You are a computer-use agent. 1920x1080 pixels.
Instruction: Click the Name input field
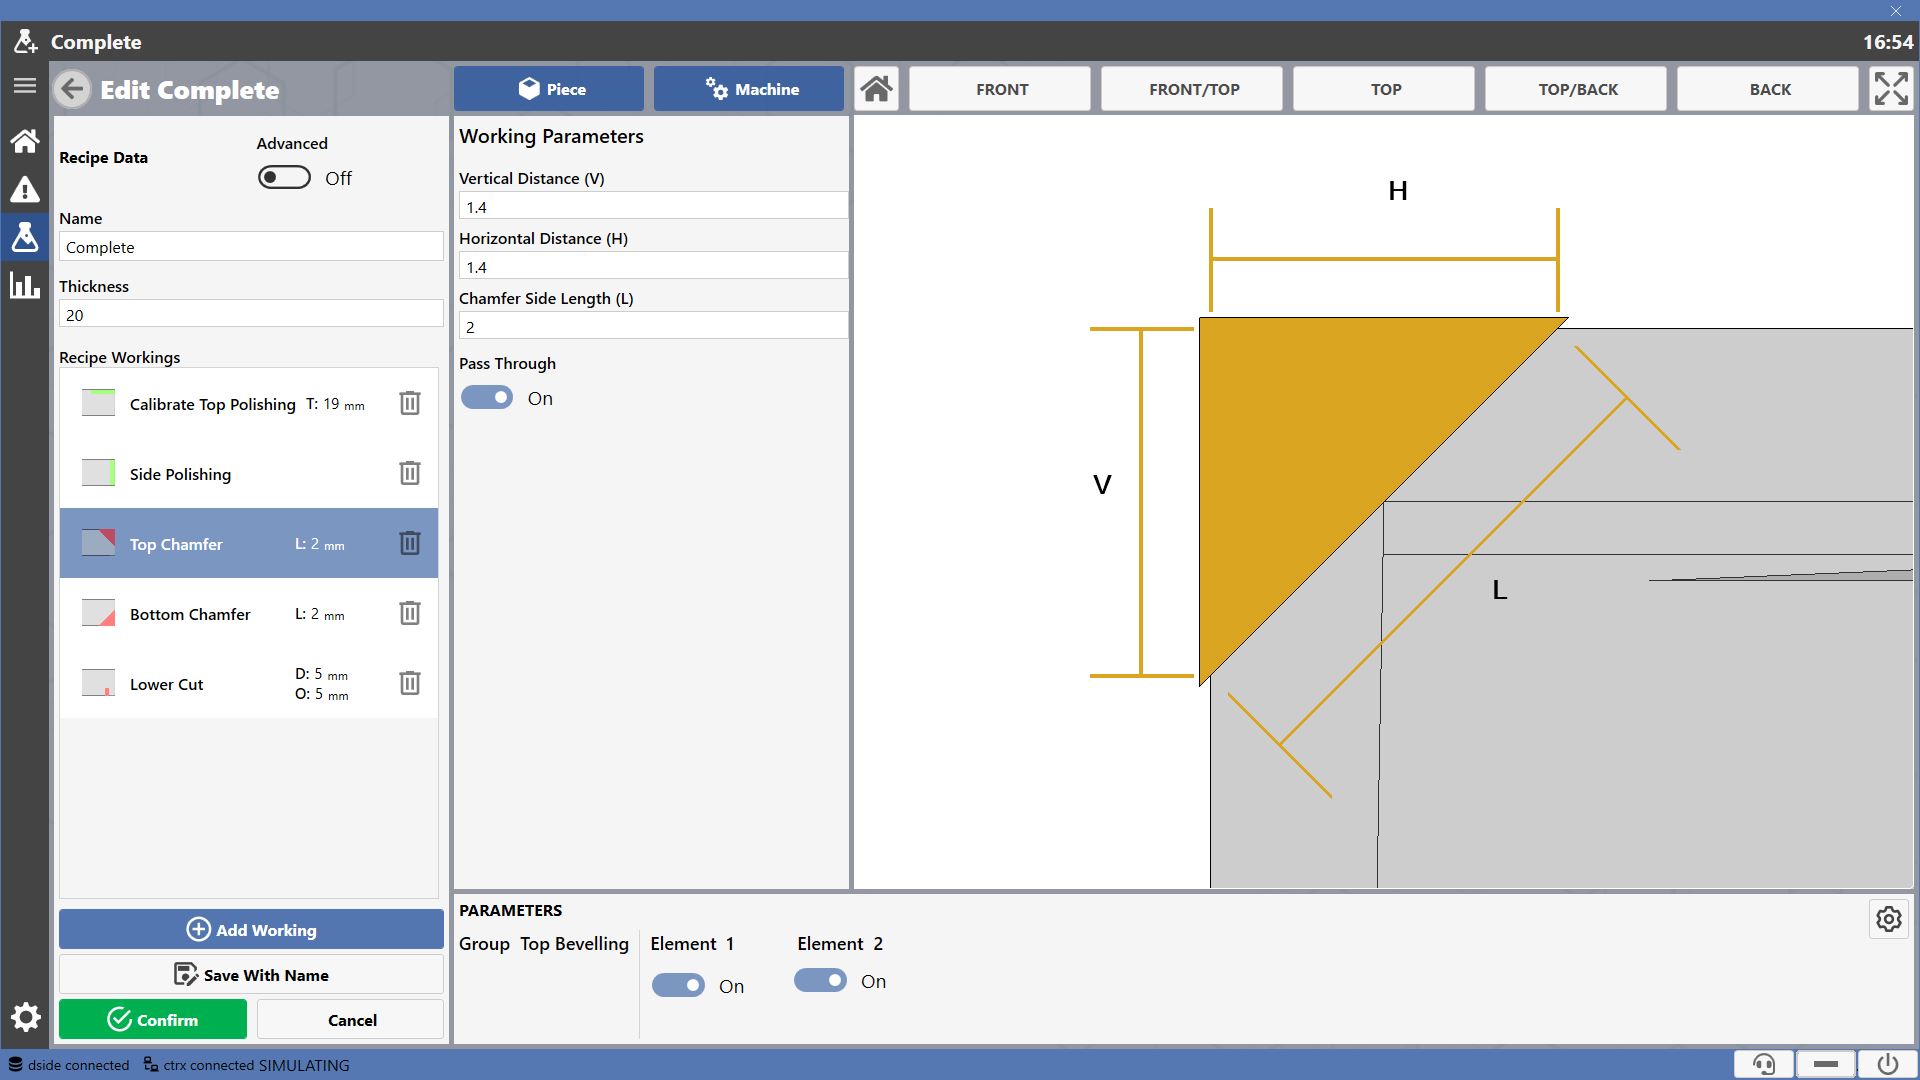pos(251,247)
